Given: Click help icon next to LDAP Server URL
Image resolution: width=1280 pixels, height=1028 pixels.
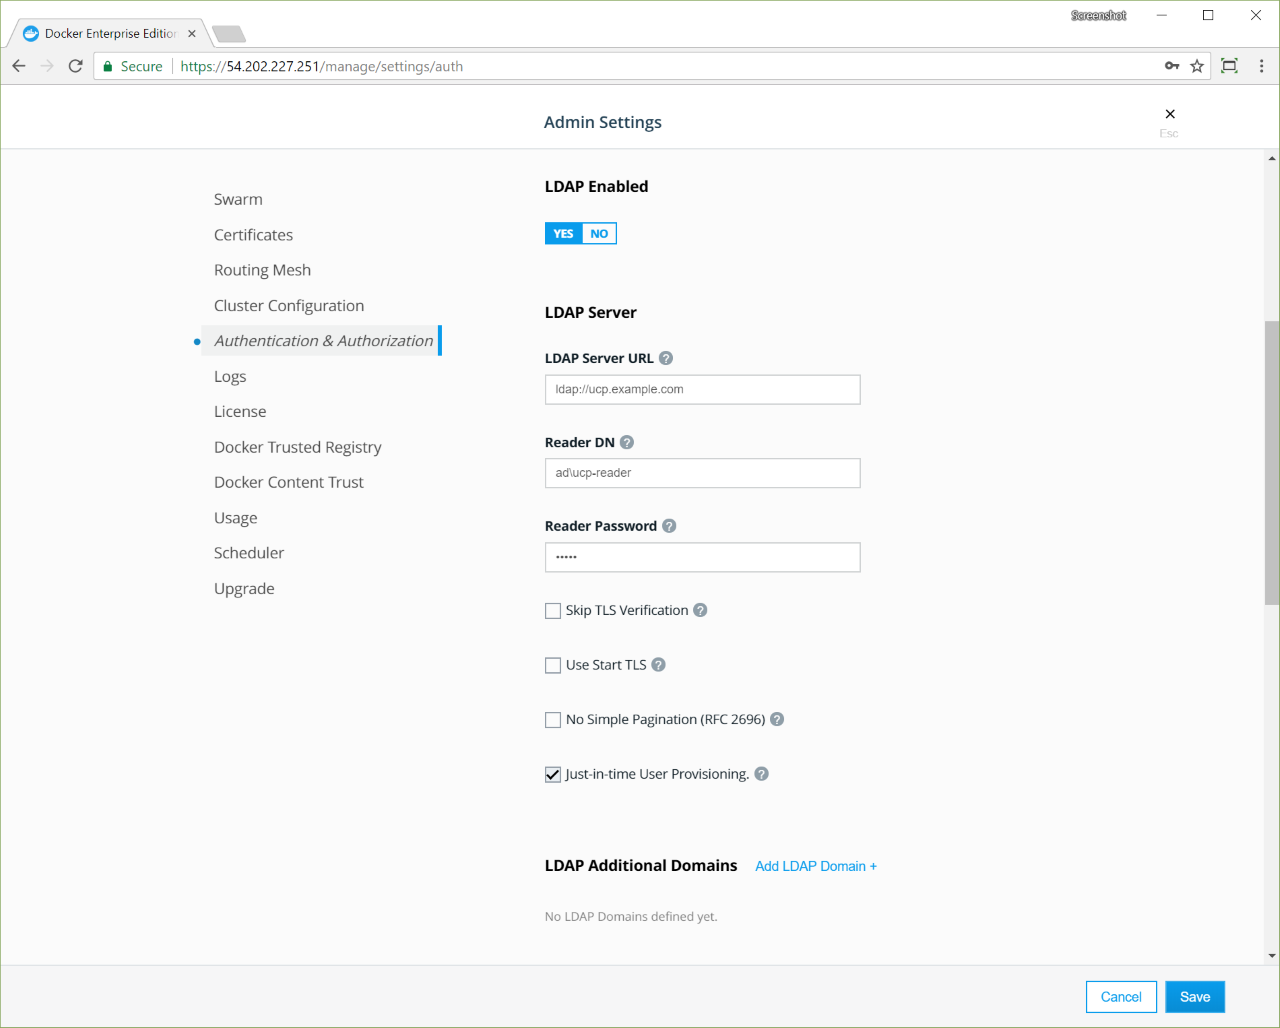Looking at the screenshot, I should coord(666,358).
